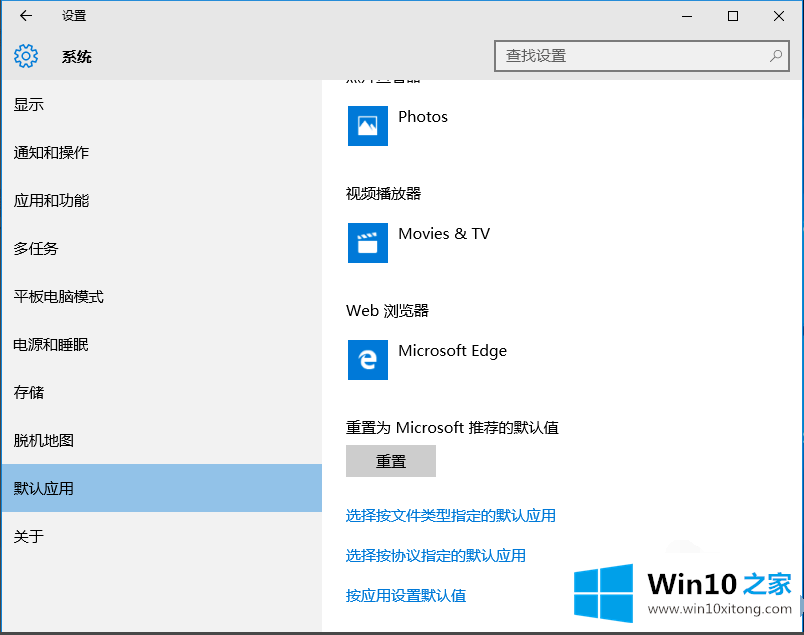Minimize the Settings window

point(687,16)
